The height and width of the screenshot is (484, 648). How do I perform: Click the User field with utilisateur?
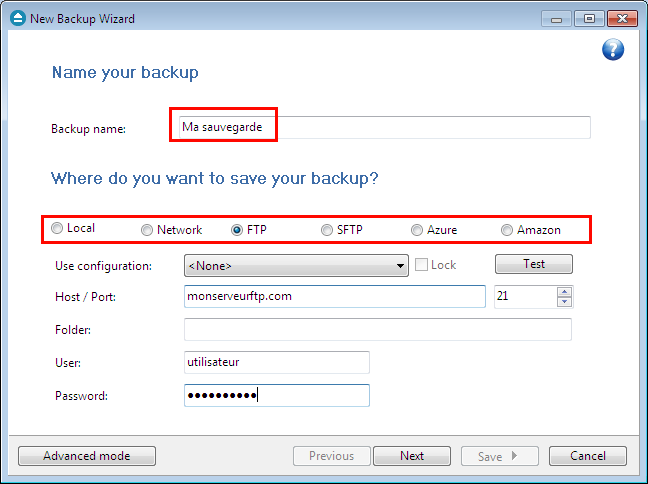(277, 362)
